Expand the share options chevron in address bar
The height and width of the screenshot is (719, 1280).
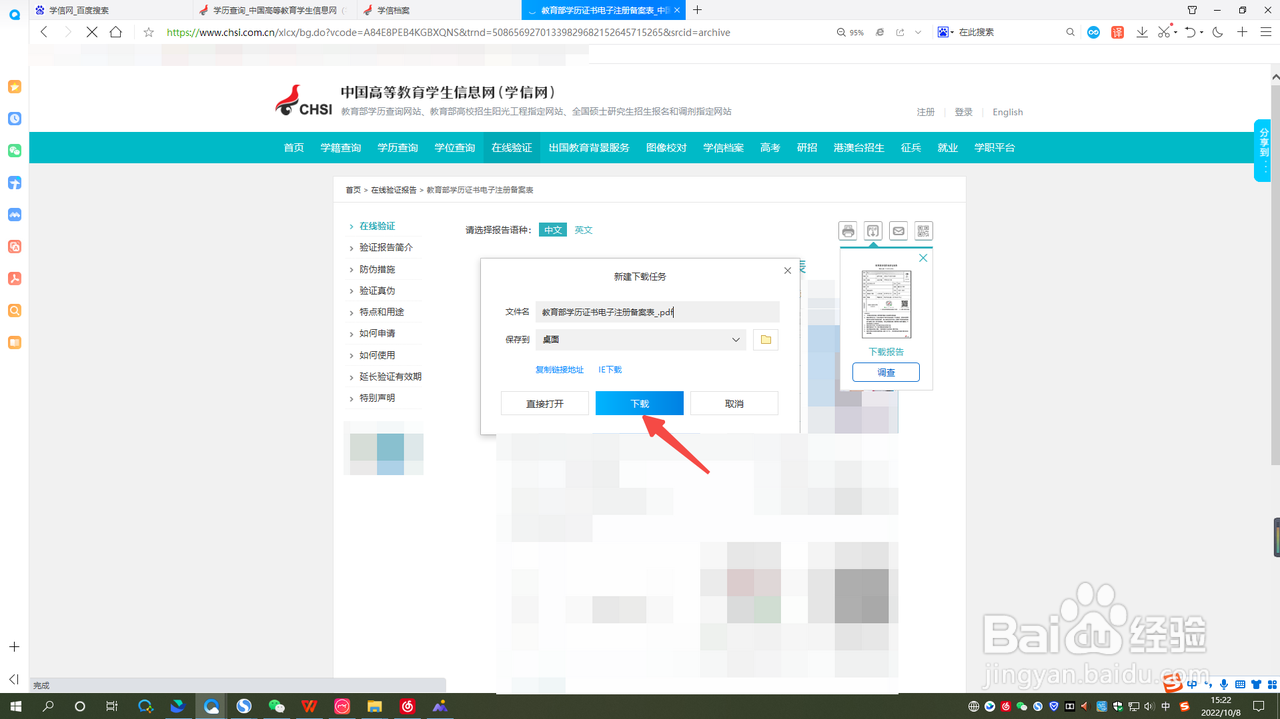coord(918,32)
